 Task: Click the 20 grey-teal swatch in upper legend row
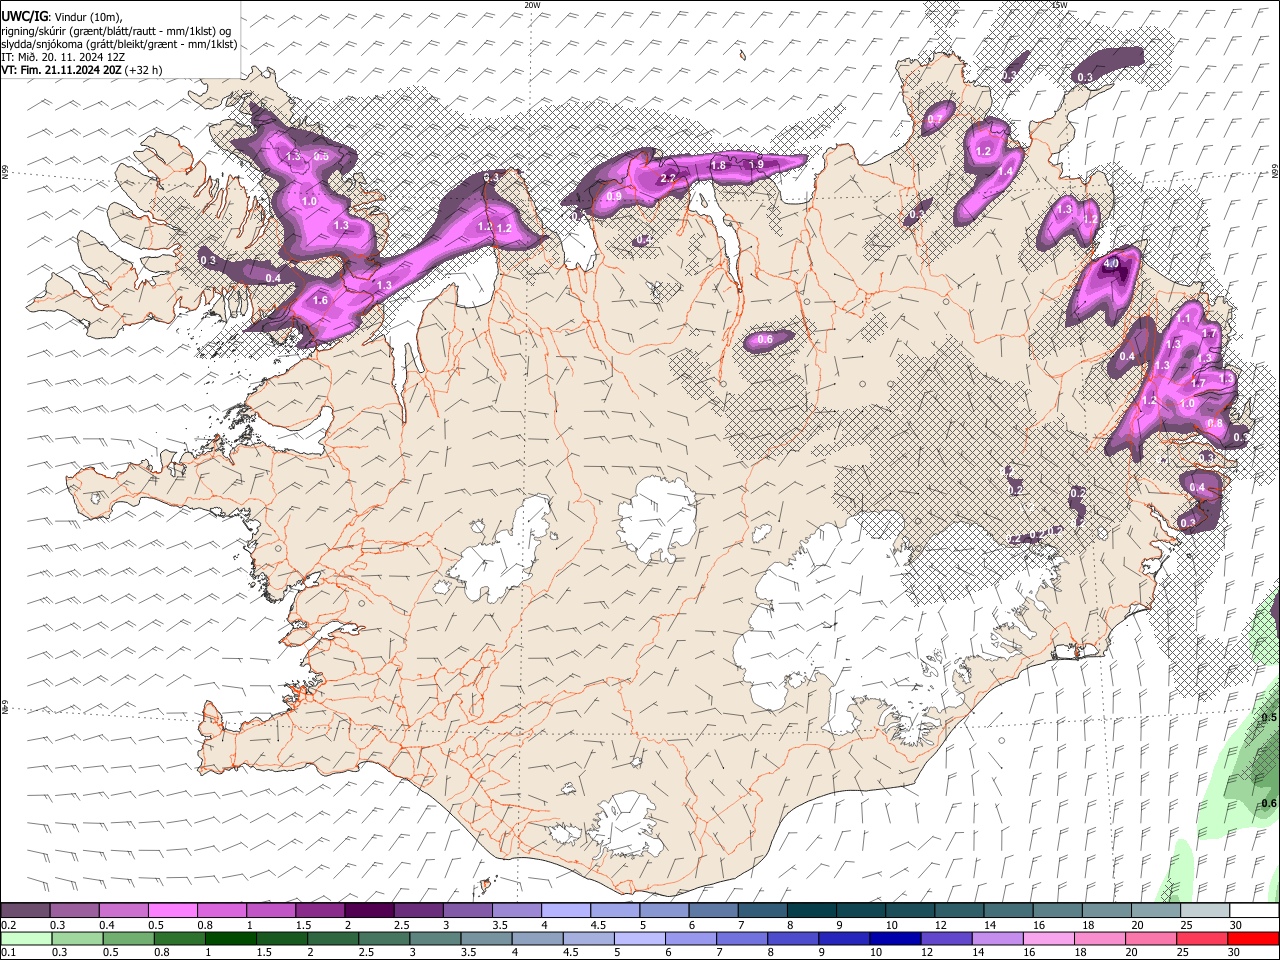click(x=1156, y=911)
